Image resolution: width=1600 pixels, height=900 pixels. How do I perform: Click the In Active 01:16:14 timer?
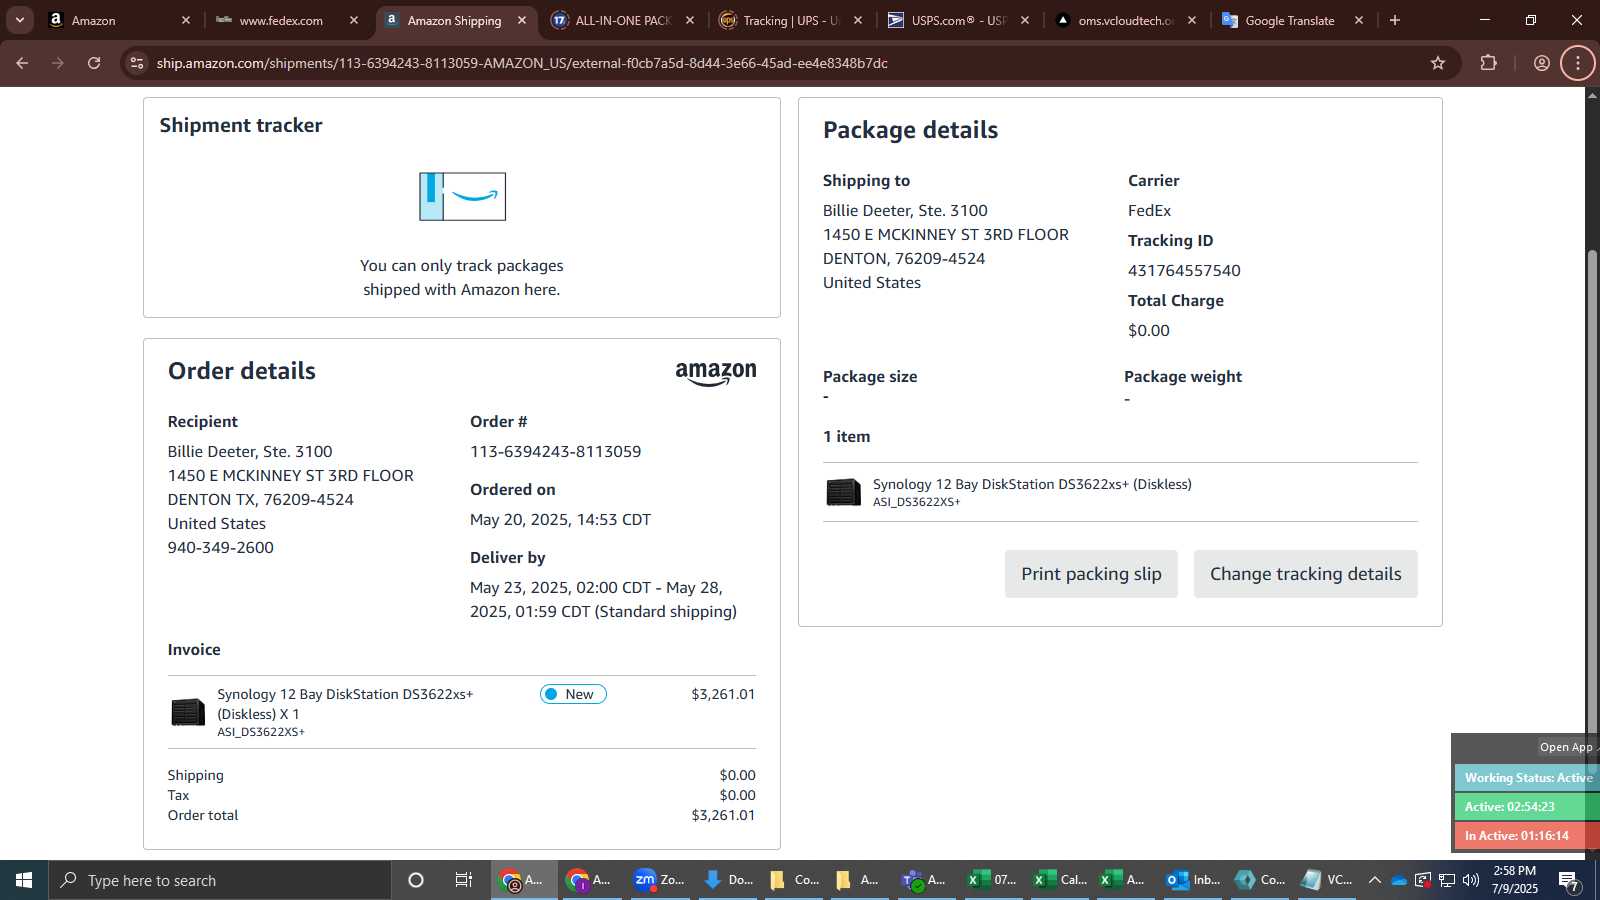[1527, 836]
